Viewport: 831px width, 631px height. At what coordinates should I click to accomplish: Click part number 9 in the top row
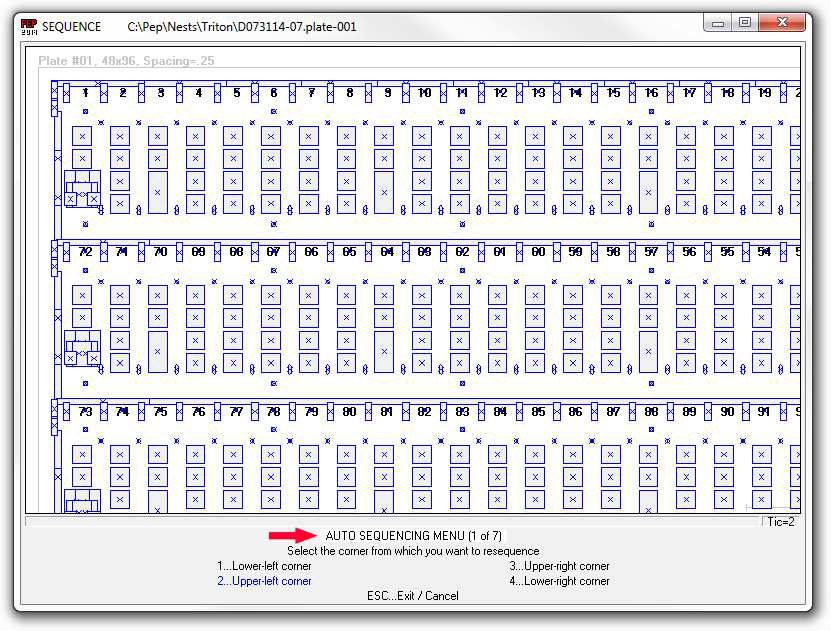387,93
